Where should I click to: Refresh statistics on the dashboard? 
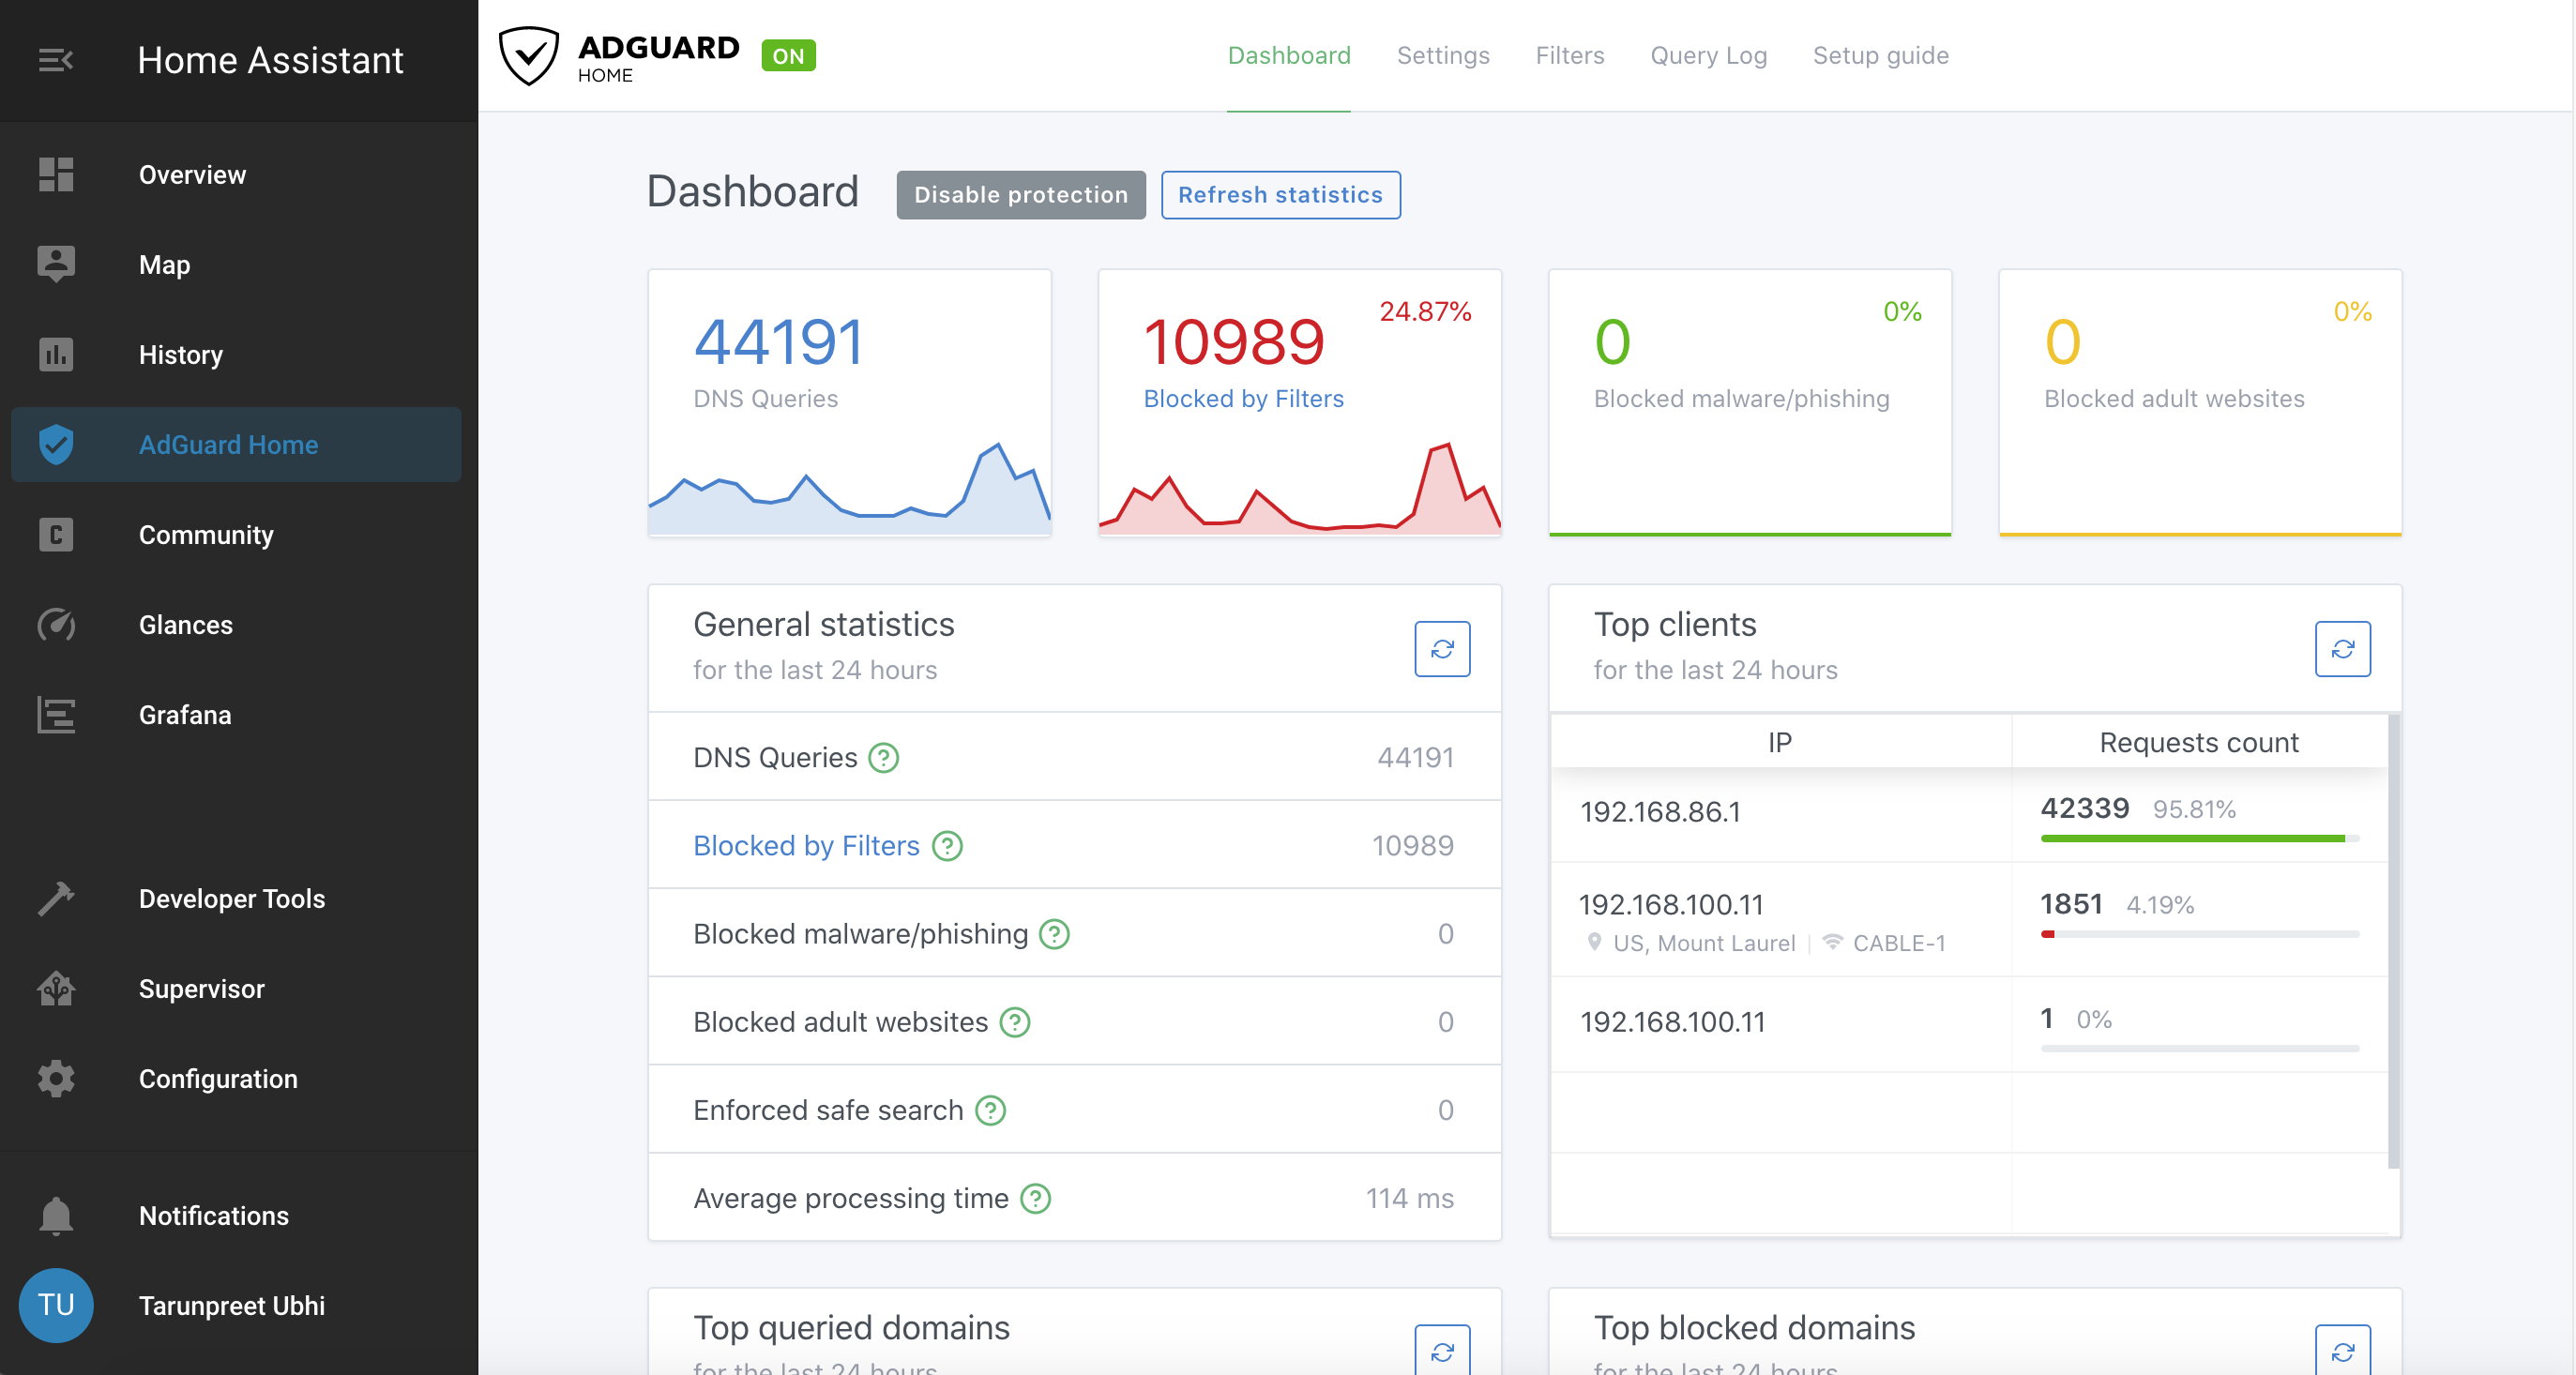coord(1280,194)
